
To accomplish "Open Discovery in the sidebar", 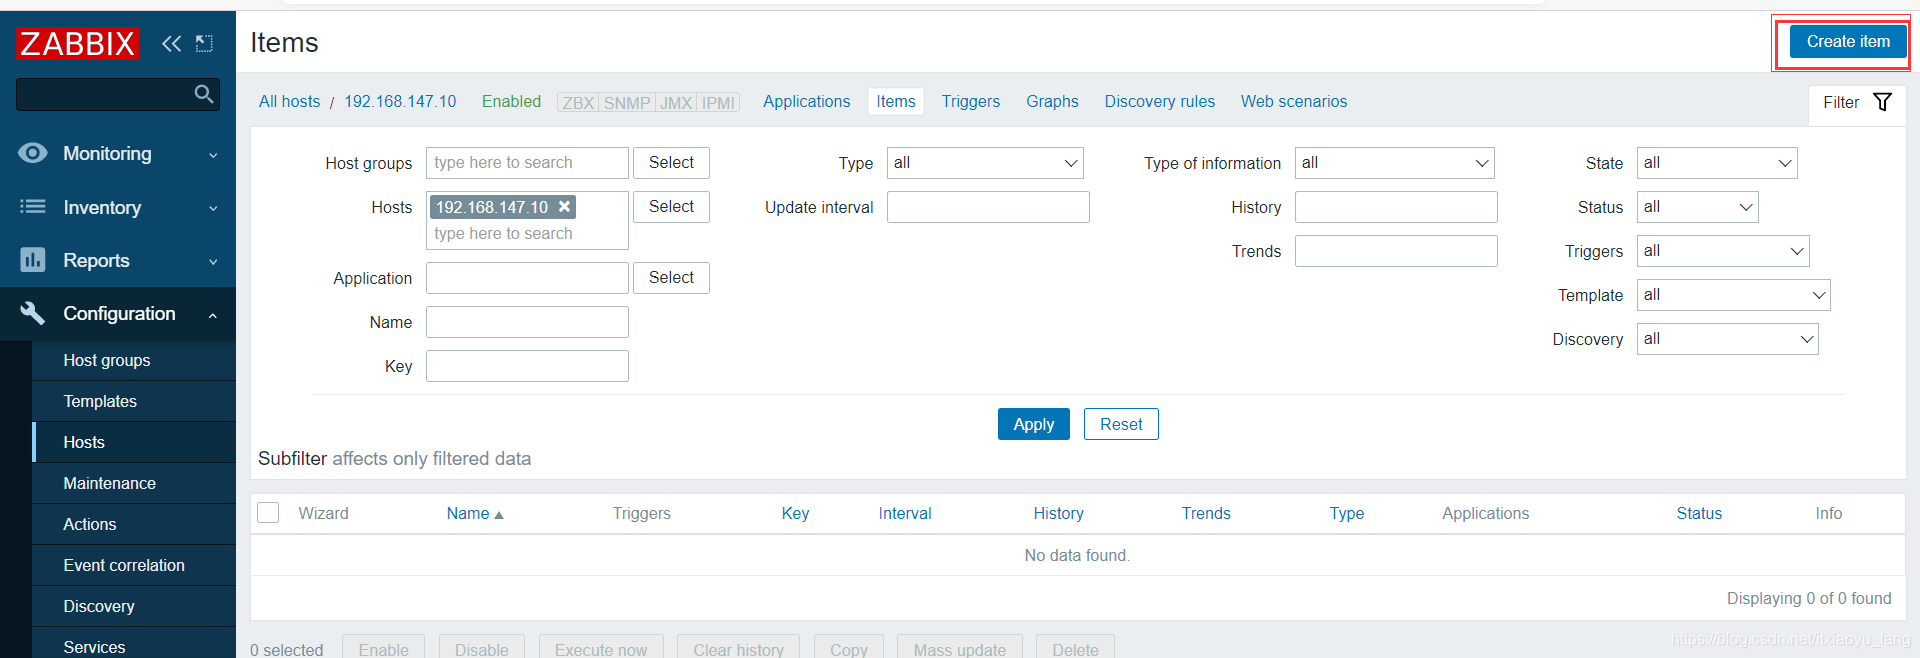I will click(134, 606).
